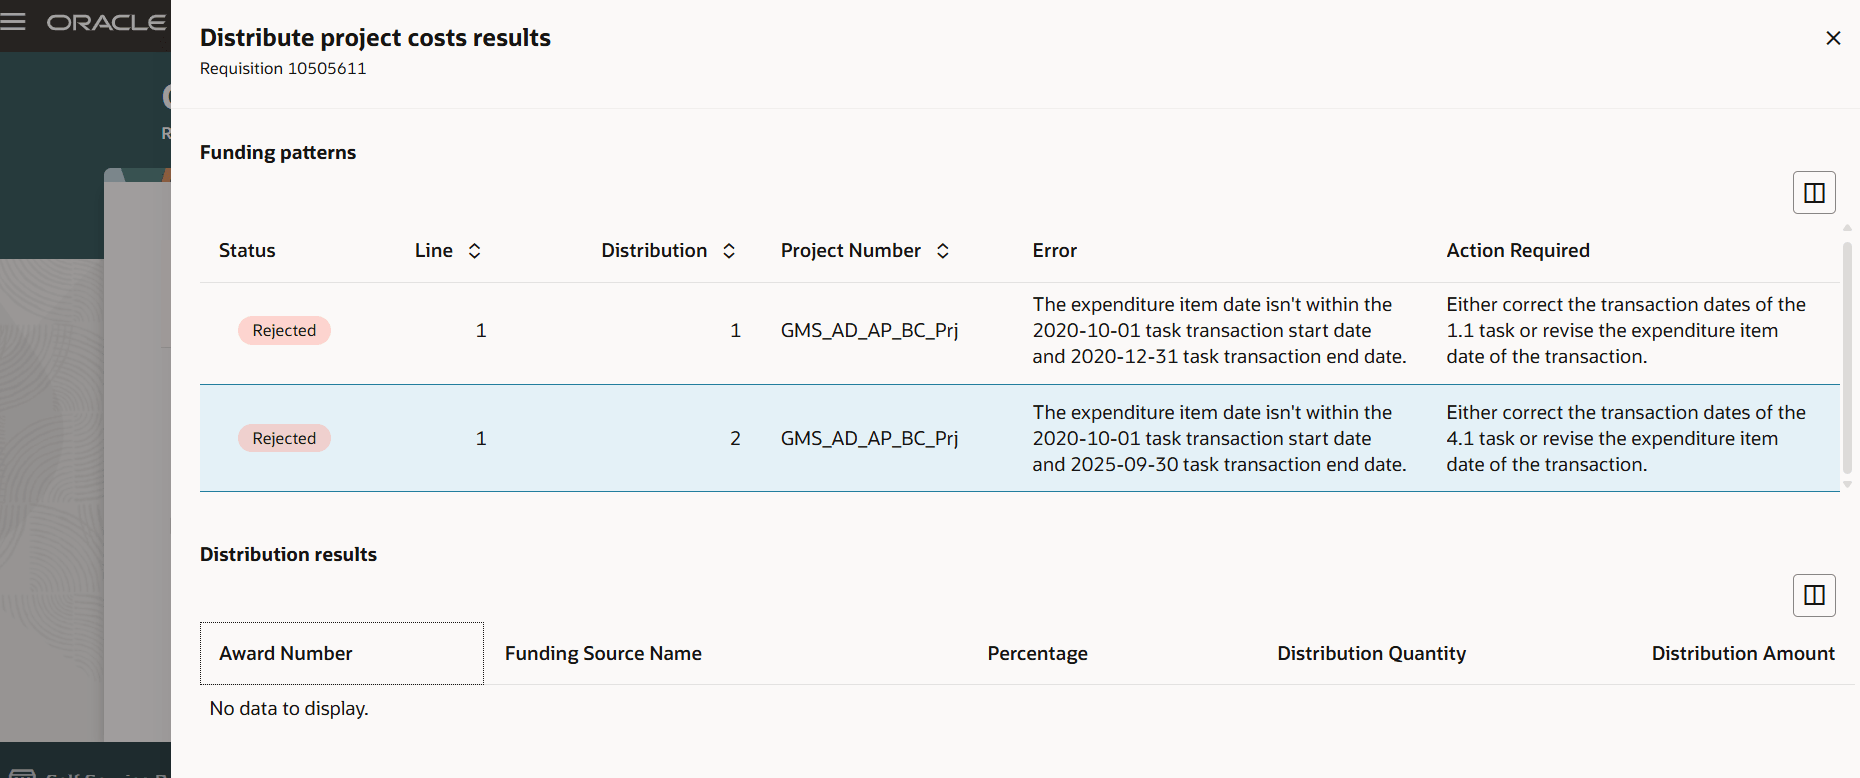Open column settings for Funding patterns table
This screenshot has height=778, width=1860.
pyautogui.click(x=1814, y=193)
